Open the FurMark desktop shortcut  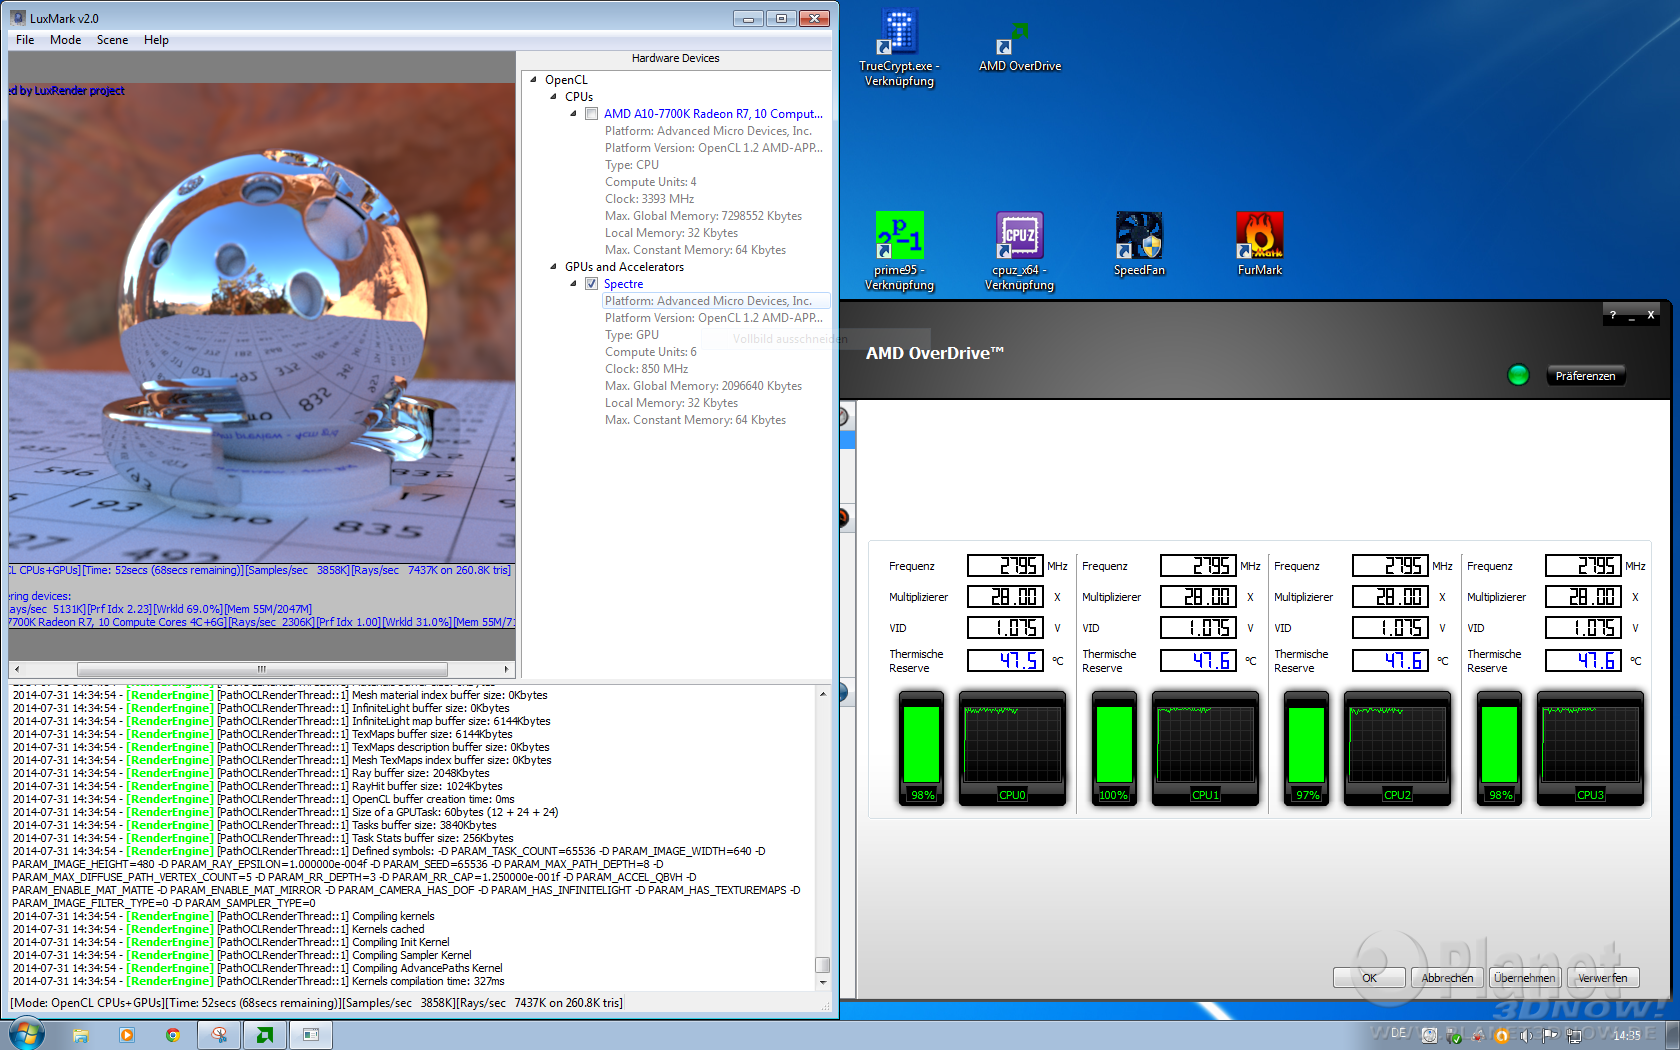(1259, 243)
